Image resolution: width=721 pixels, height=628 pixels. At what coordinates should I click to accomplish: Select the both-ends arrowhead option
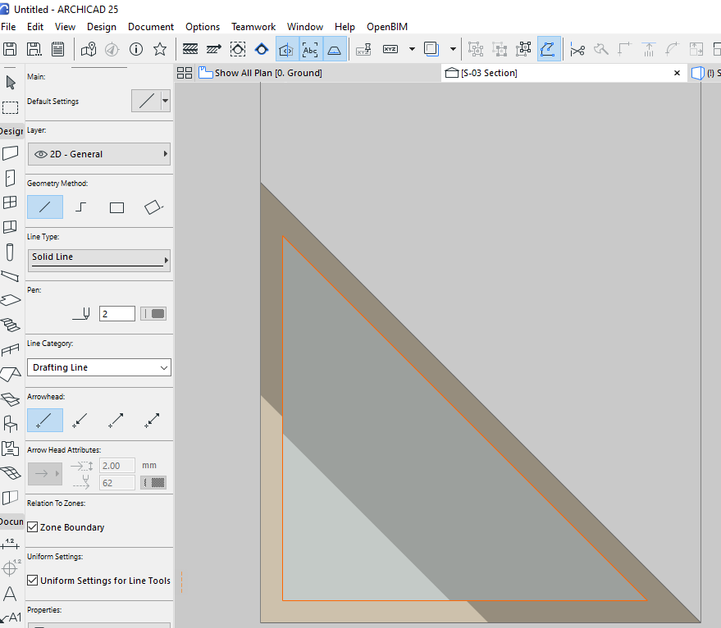(152, 421)
